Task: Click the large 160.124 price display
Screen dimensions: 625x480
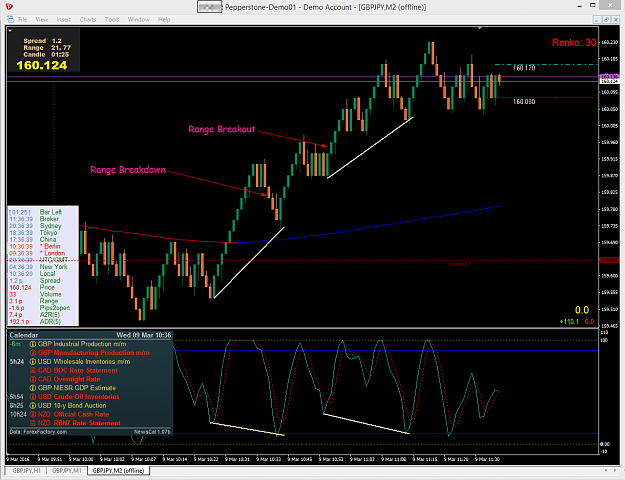Action: [42, 65]
